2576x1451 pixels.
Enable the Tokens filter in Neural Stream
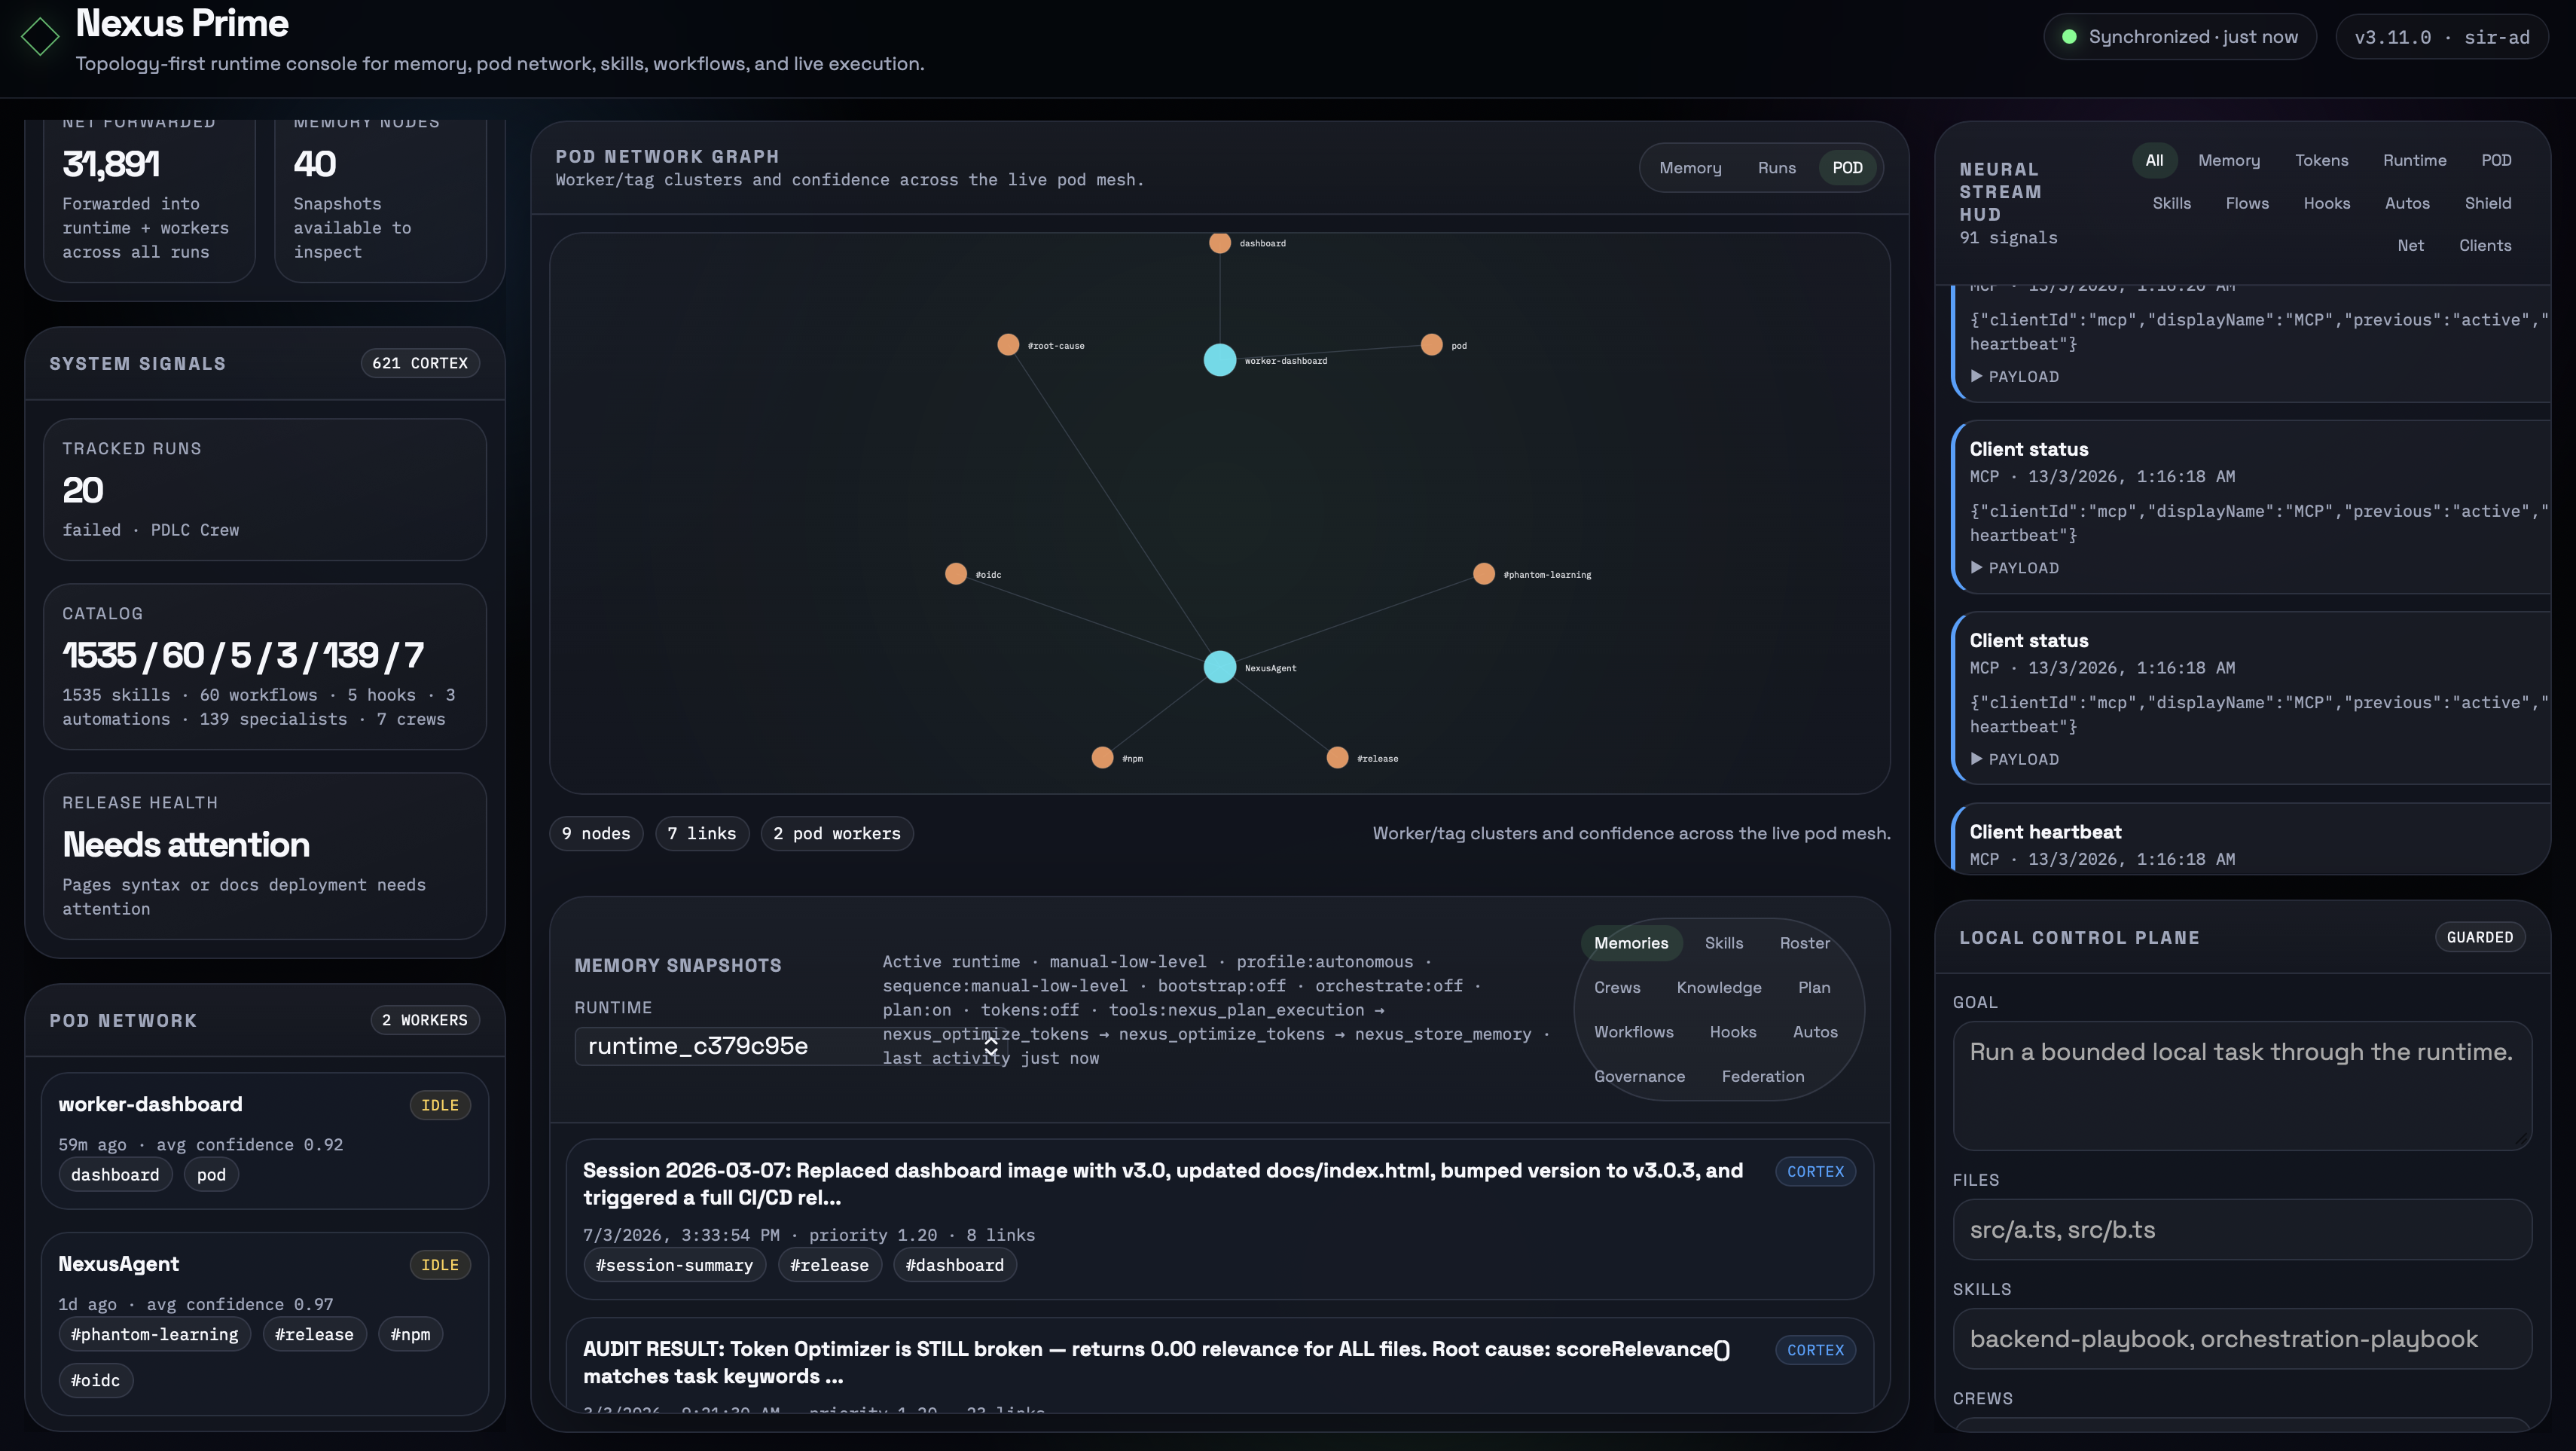coord(2321,160)
